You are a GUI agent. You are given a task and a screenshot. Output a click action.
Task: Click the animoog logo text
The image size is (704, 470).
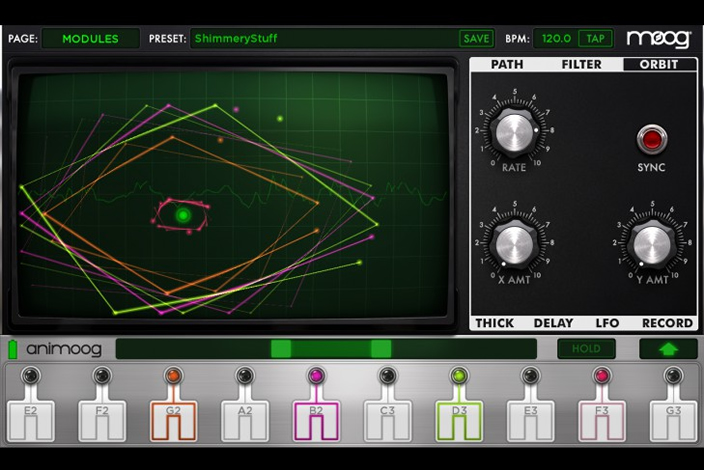(64, 349)
